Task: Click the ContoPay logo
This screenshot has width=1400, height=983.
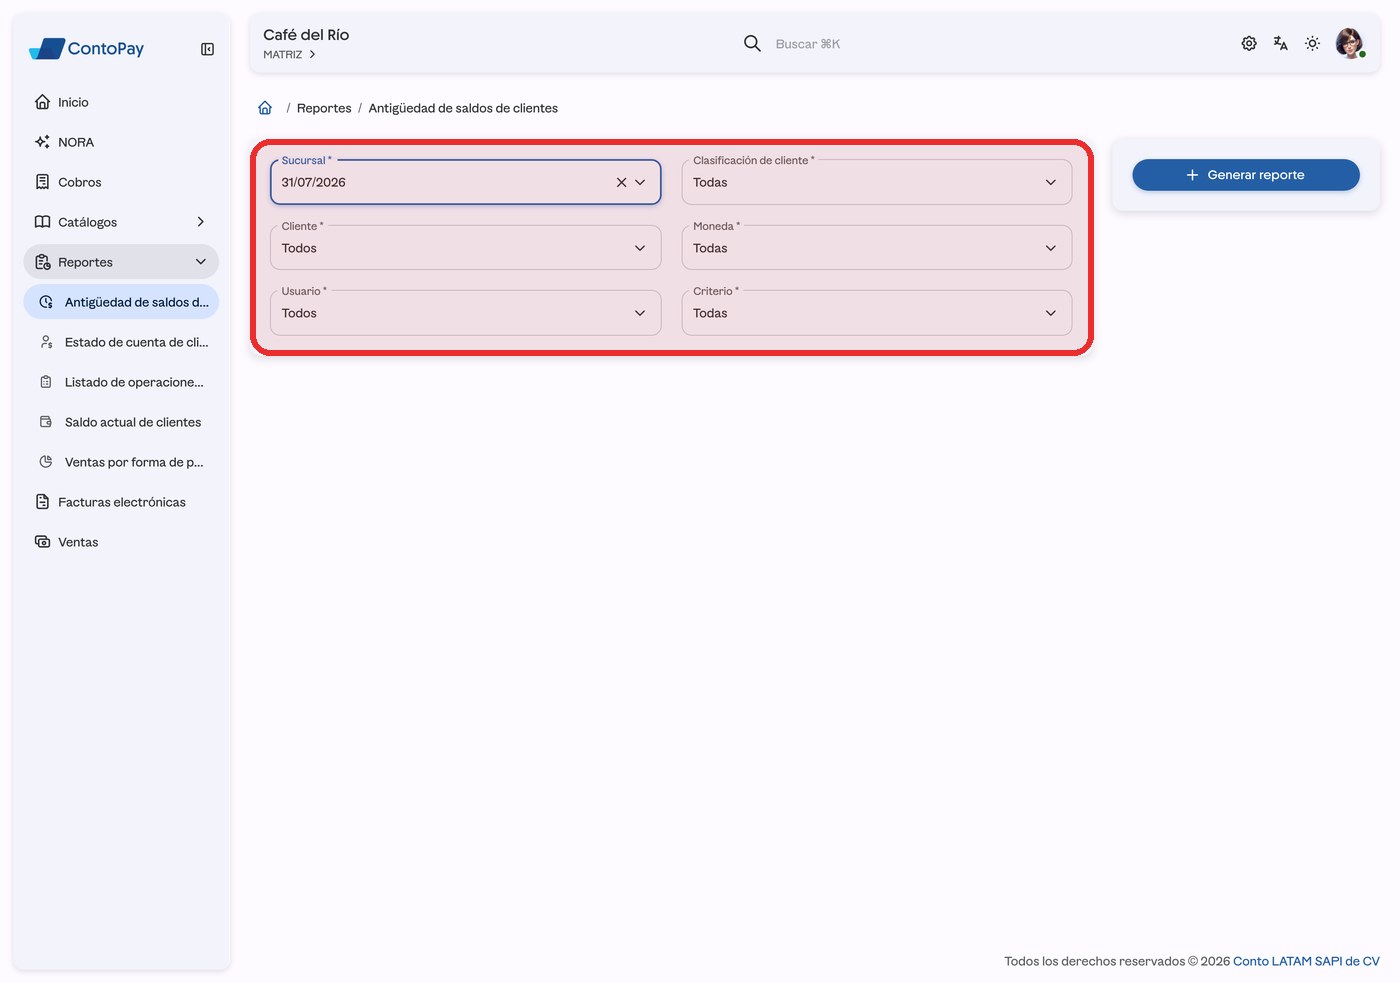Action: [x=87, y=48]
